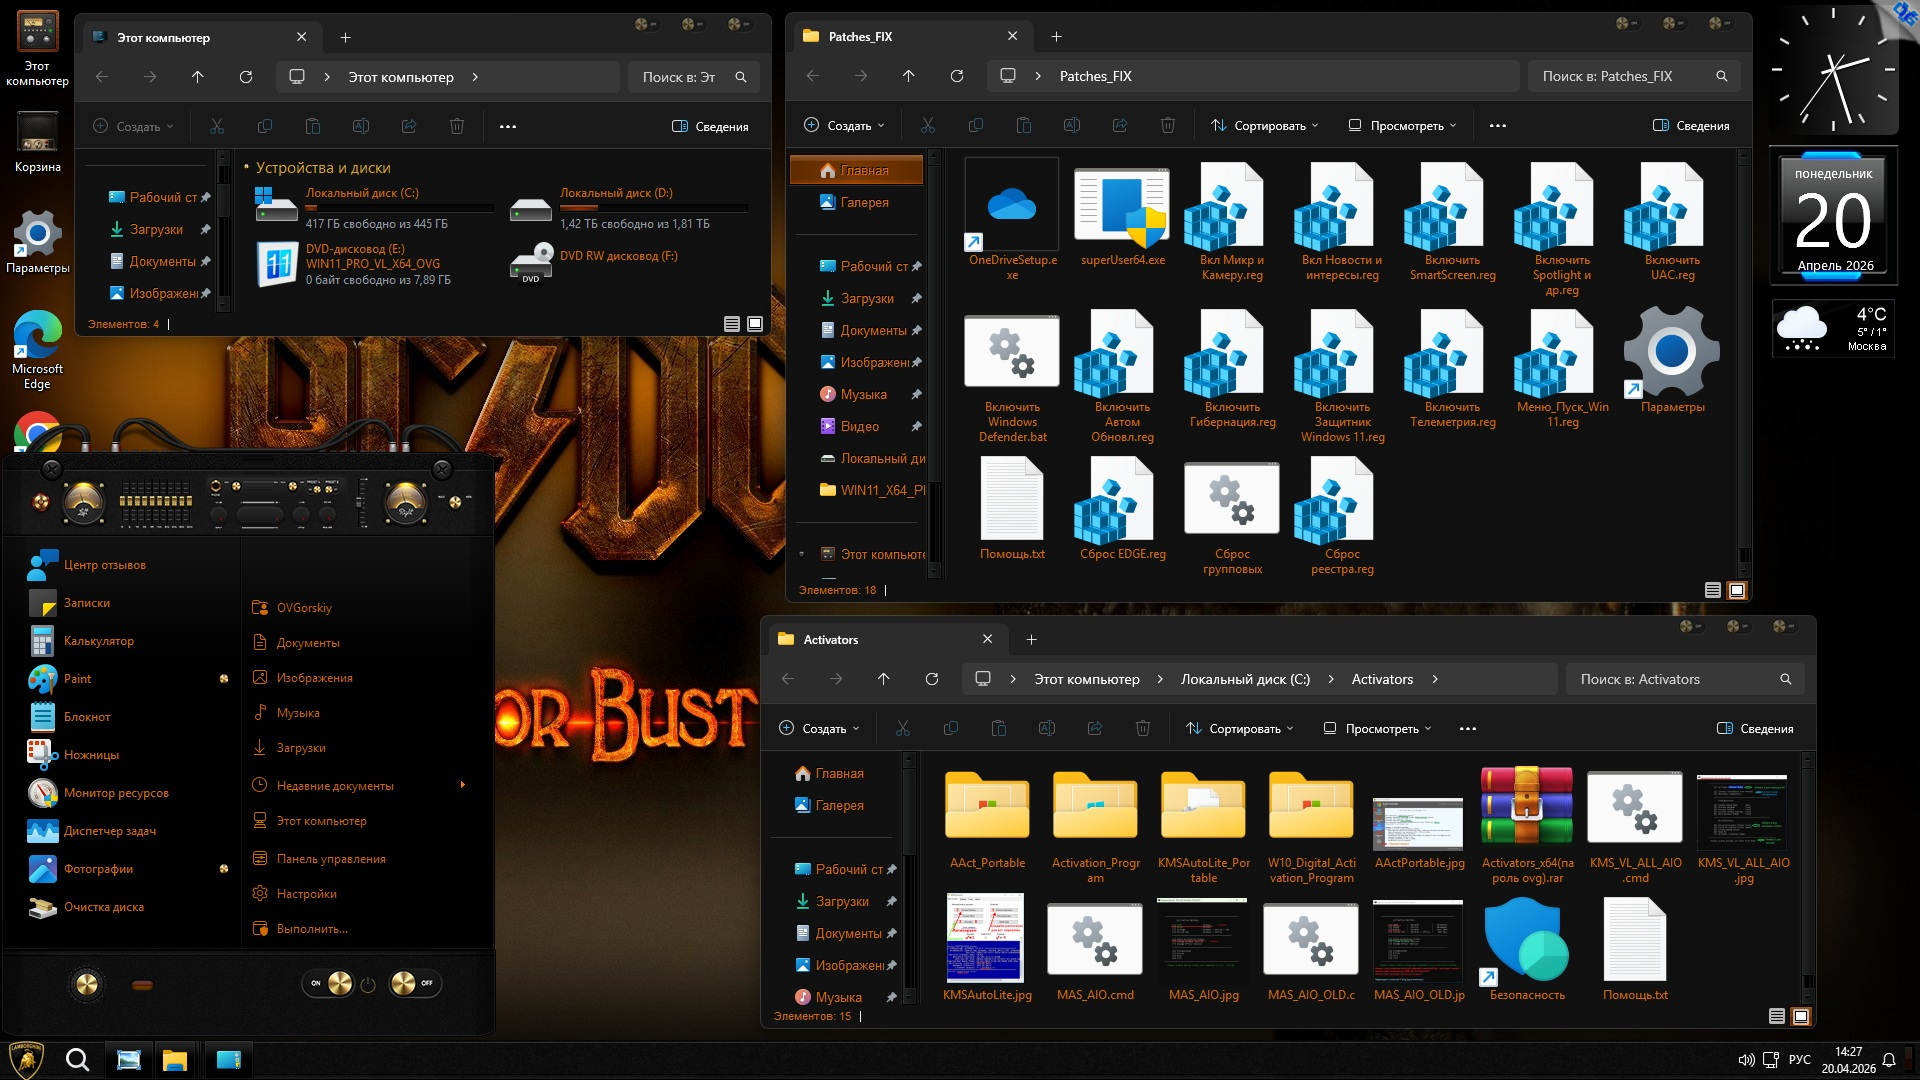Click Refresh in the Activators window
The height and width of the screenshot is (1080, 1920).
[x=931, y=679]
